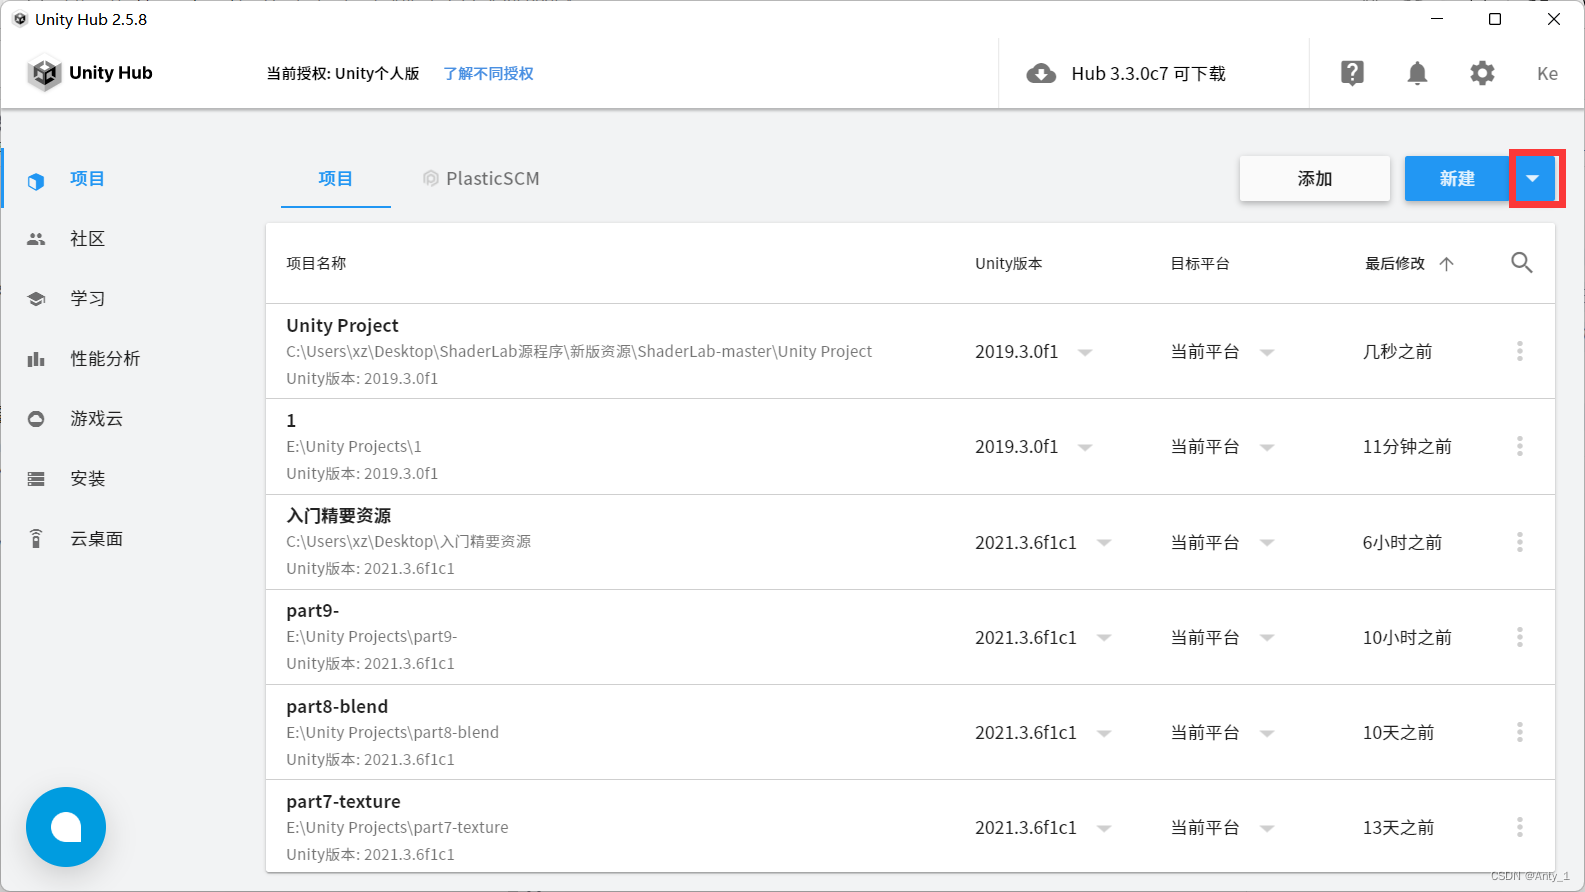
Task: Click the 添加 button
Action: click(1314, 179)
